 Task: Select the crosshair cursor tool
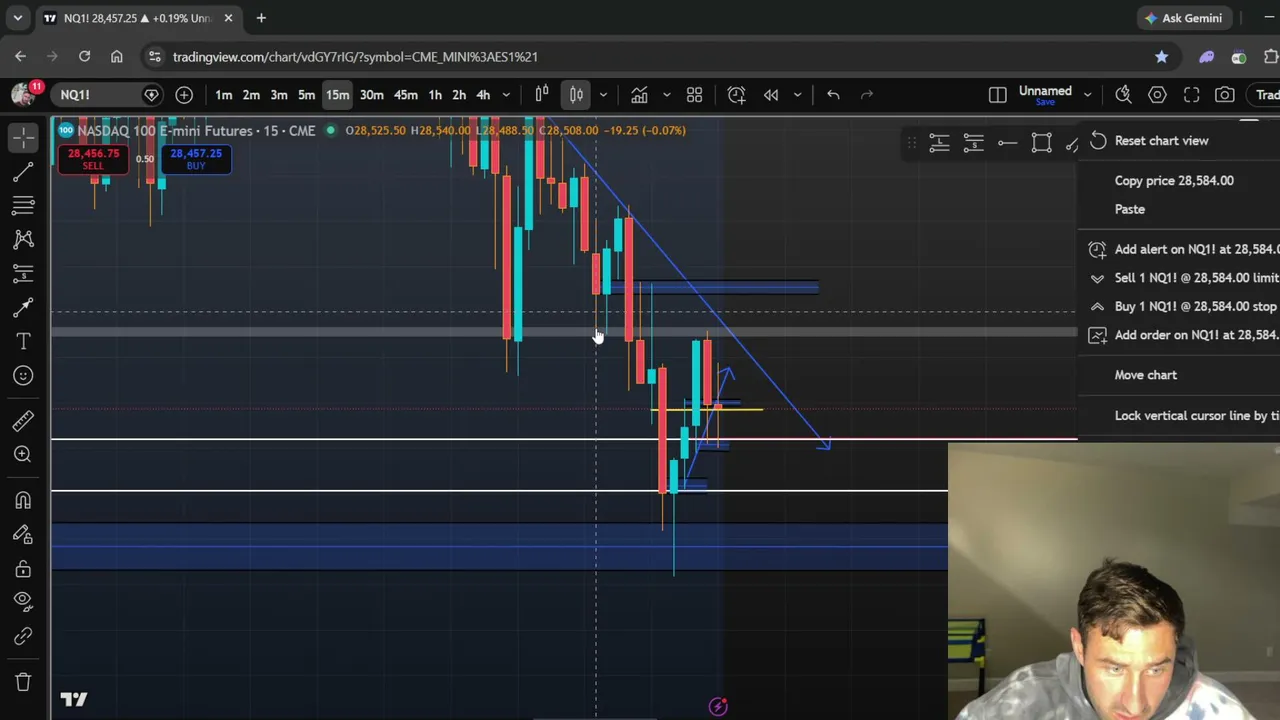(23, 138)
